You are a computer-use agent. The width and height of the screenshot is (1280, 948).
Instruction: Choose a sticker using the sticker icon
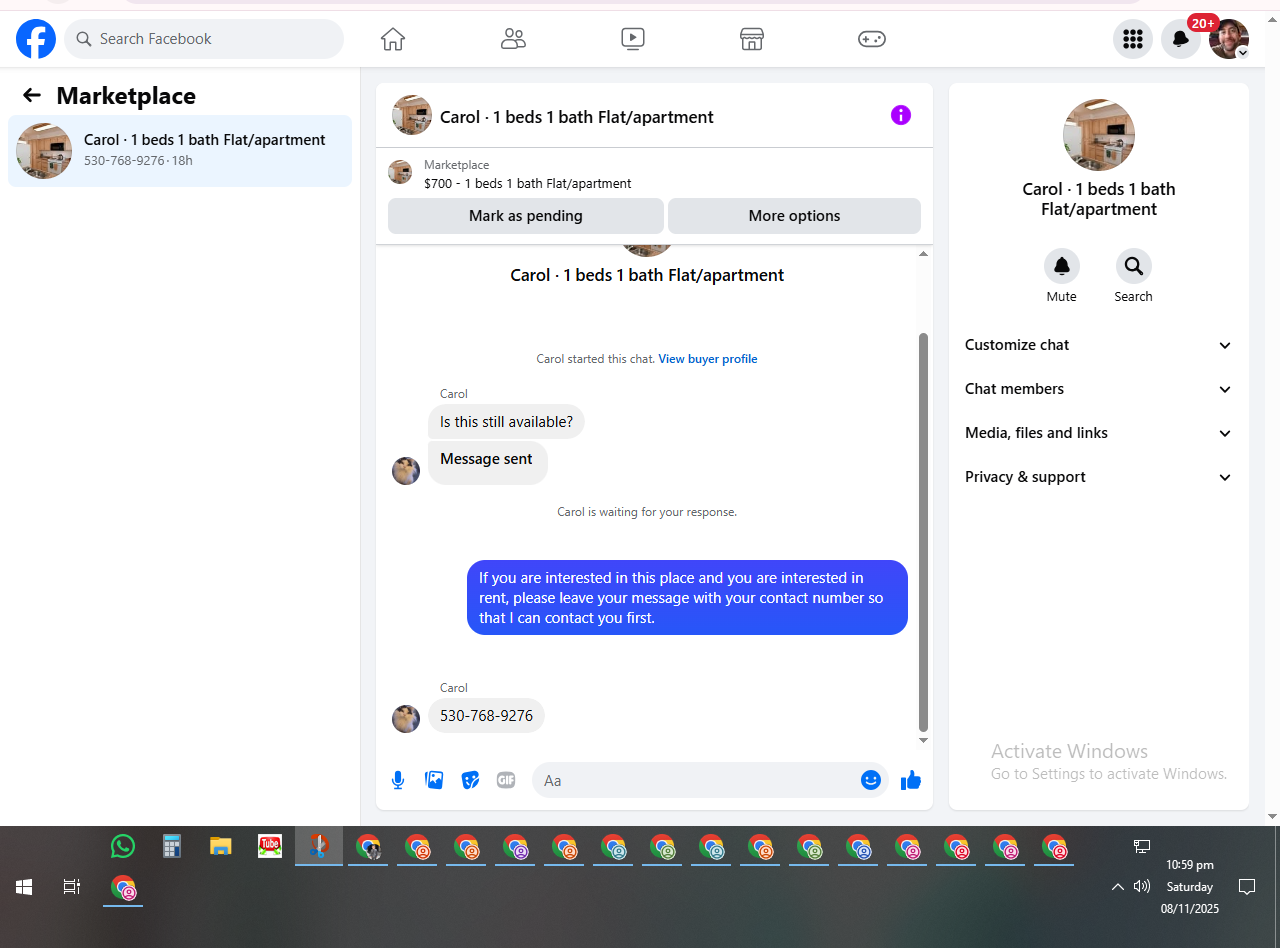click(470, 780)
